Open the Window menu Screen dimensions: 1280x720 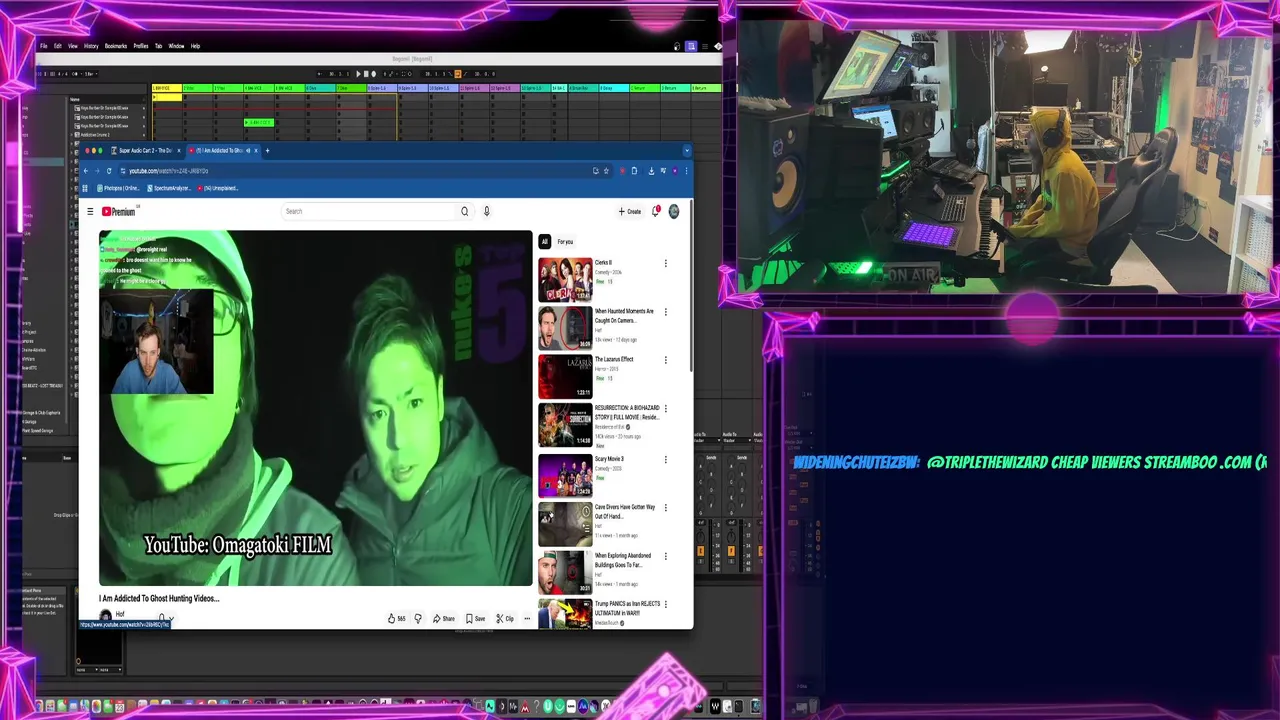[176, 46]
